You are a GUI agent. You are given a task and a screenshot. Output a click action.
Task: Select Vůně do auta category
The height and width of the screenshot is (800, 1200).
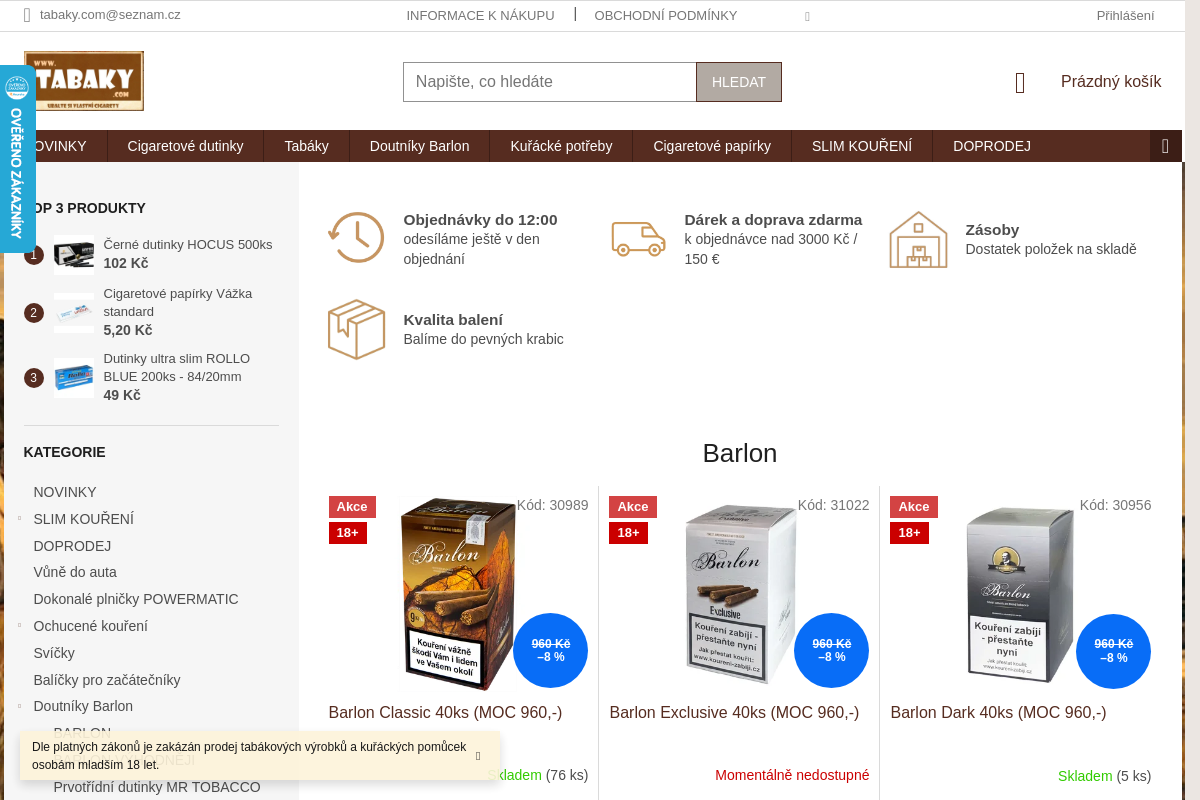pyautogui.click(x=75, y=572)
